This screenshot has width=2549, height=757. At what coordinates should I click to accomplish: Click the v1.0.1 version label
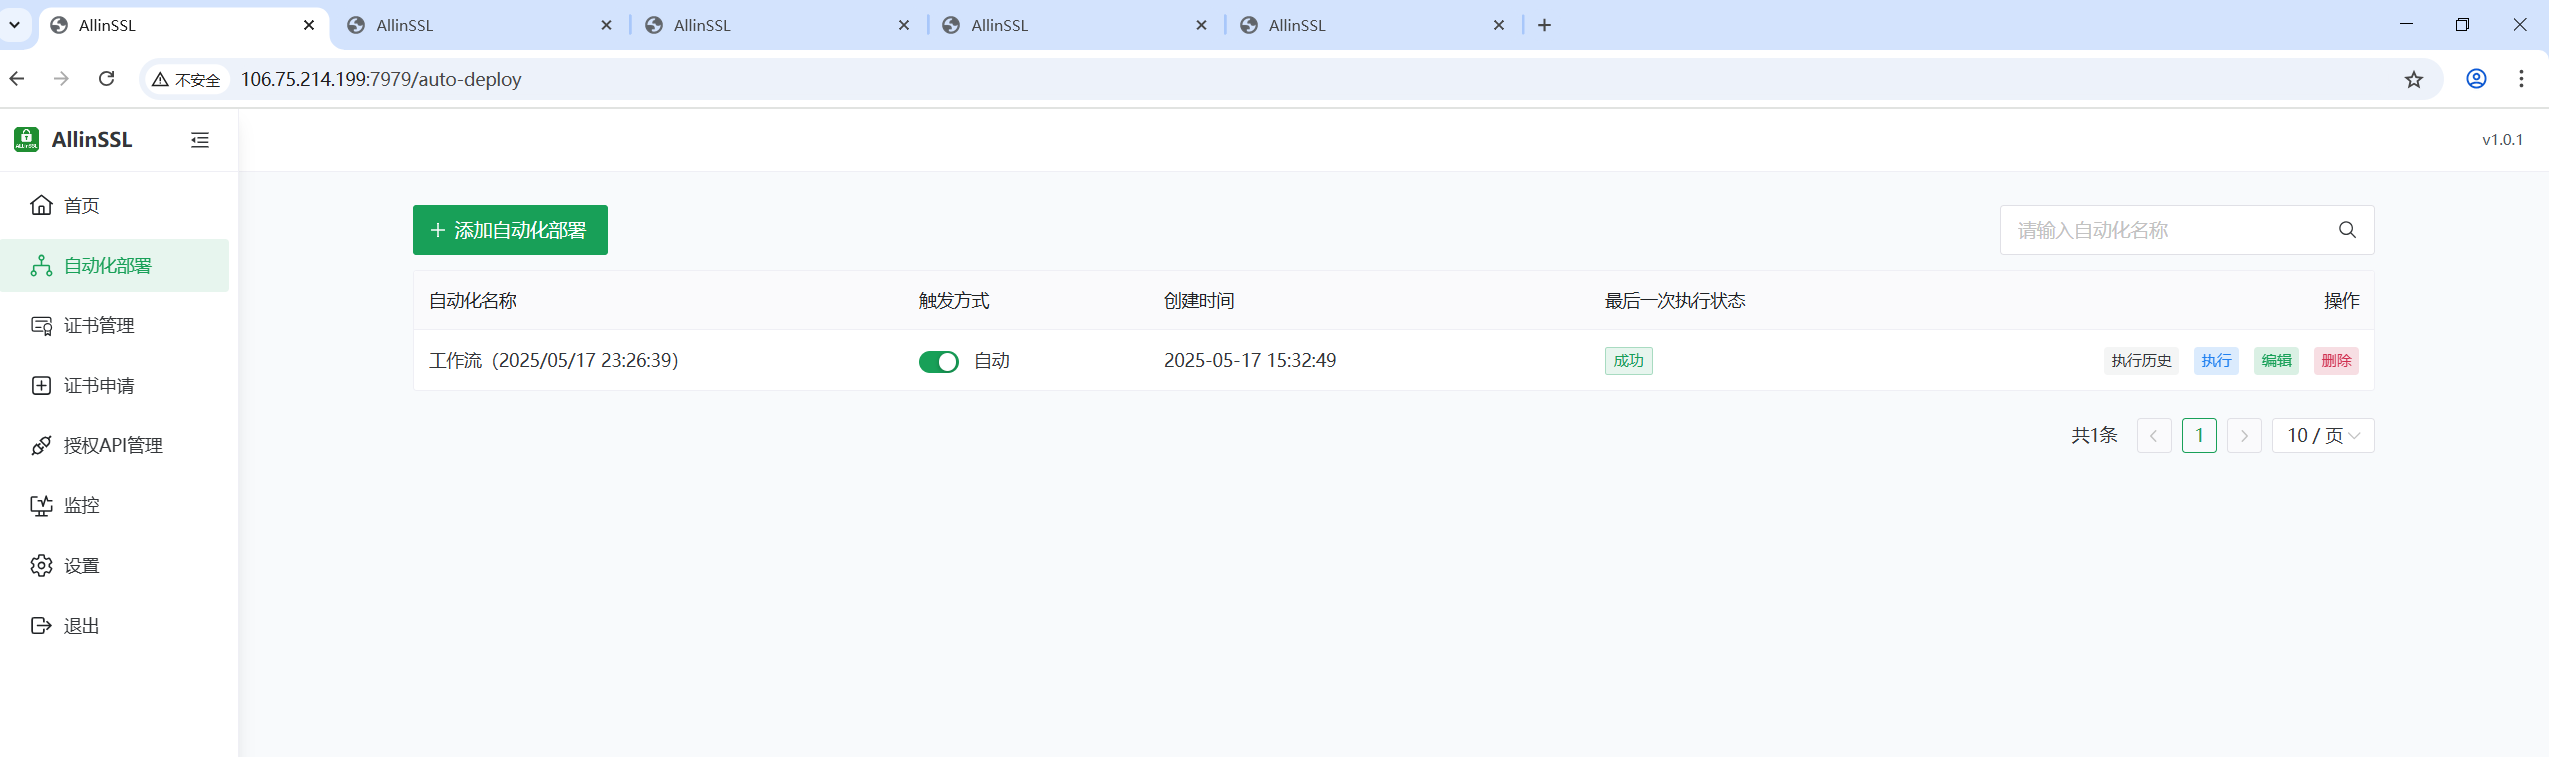click(x=2502, y=140)
